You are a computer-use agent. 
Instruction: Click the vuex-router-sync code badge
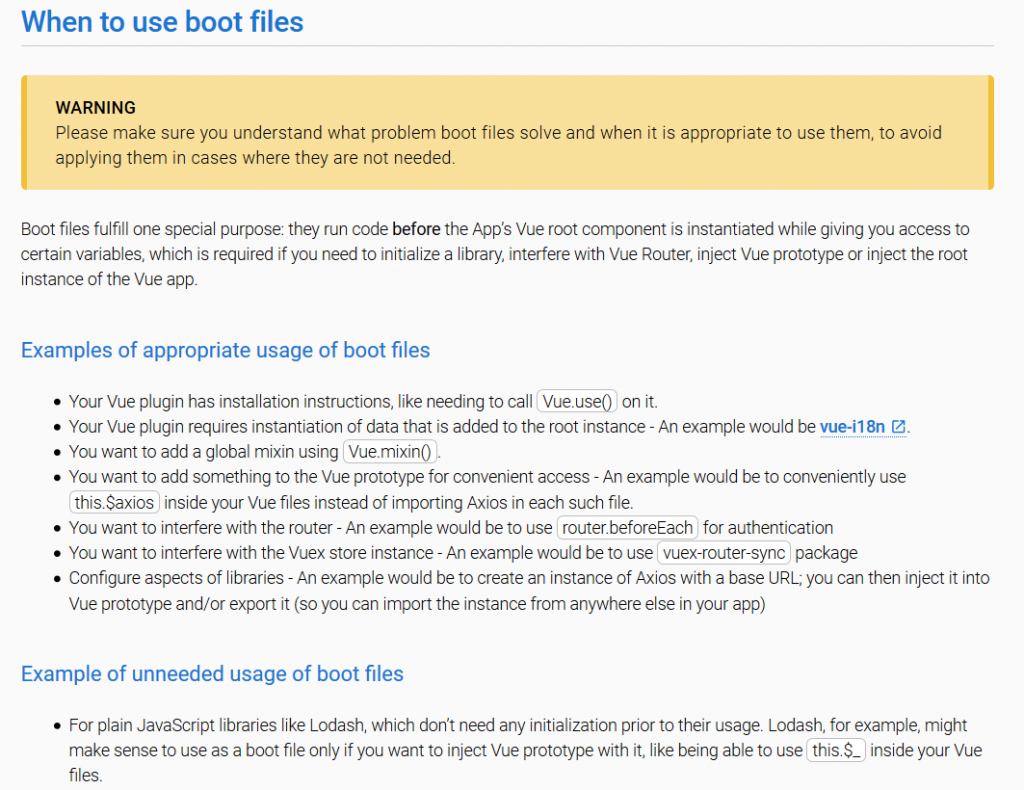click(725, 553)
